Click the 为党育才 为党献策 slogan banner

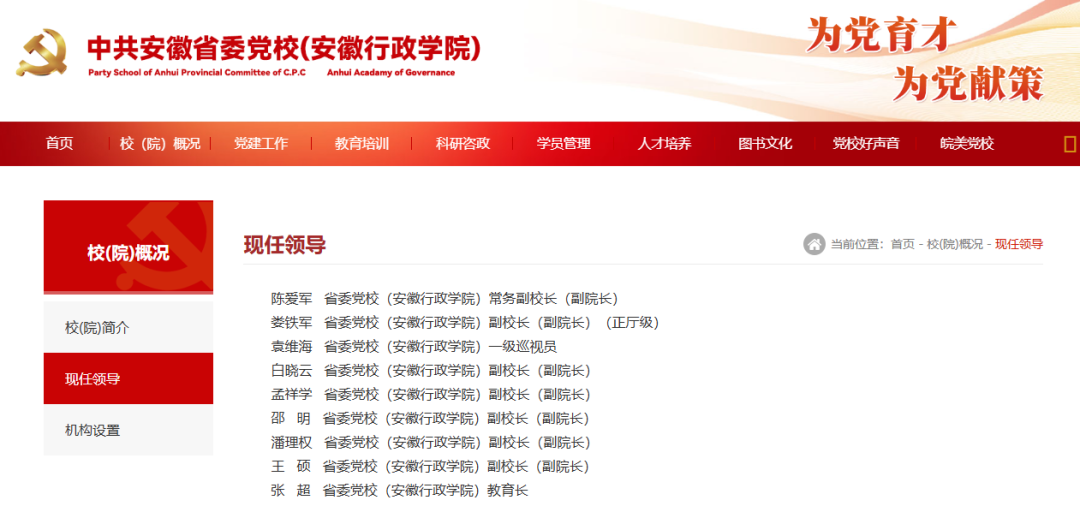click(x=925, y=60)
